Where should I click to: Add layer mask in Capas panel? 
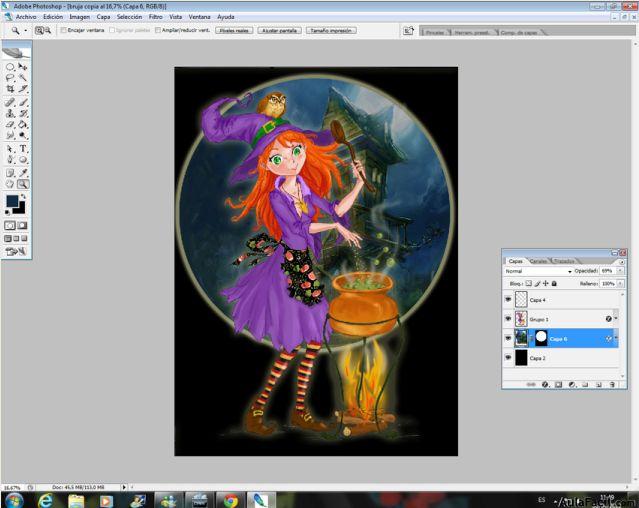[x=558, y=384]
